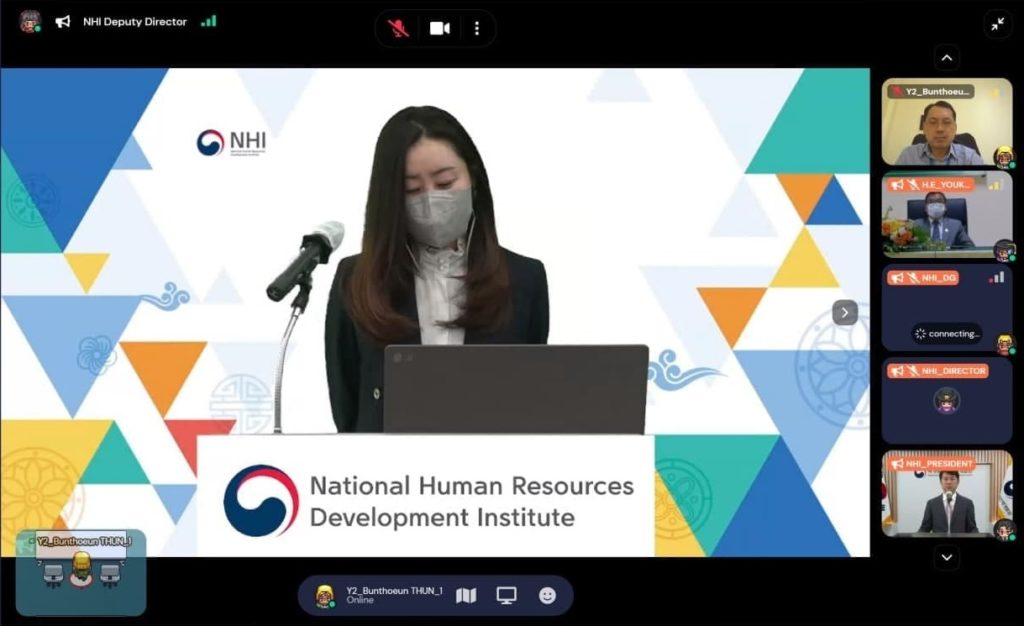Click the Y2_Bunthoeun THUN_1 name in bottom toolbar
Screen dimensions: 1024x626
tap(394, 591)
